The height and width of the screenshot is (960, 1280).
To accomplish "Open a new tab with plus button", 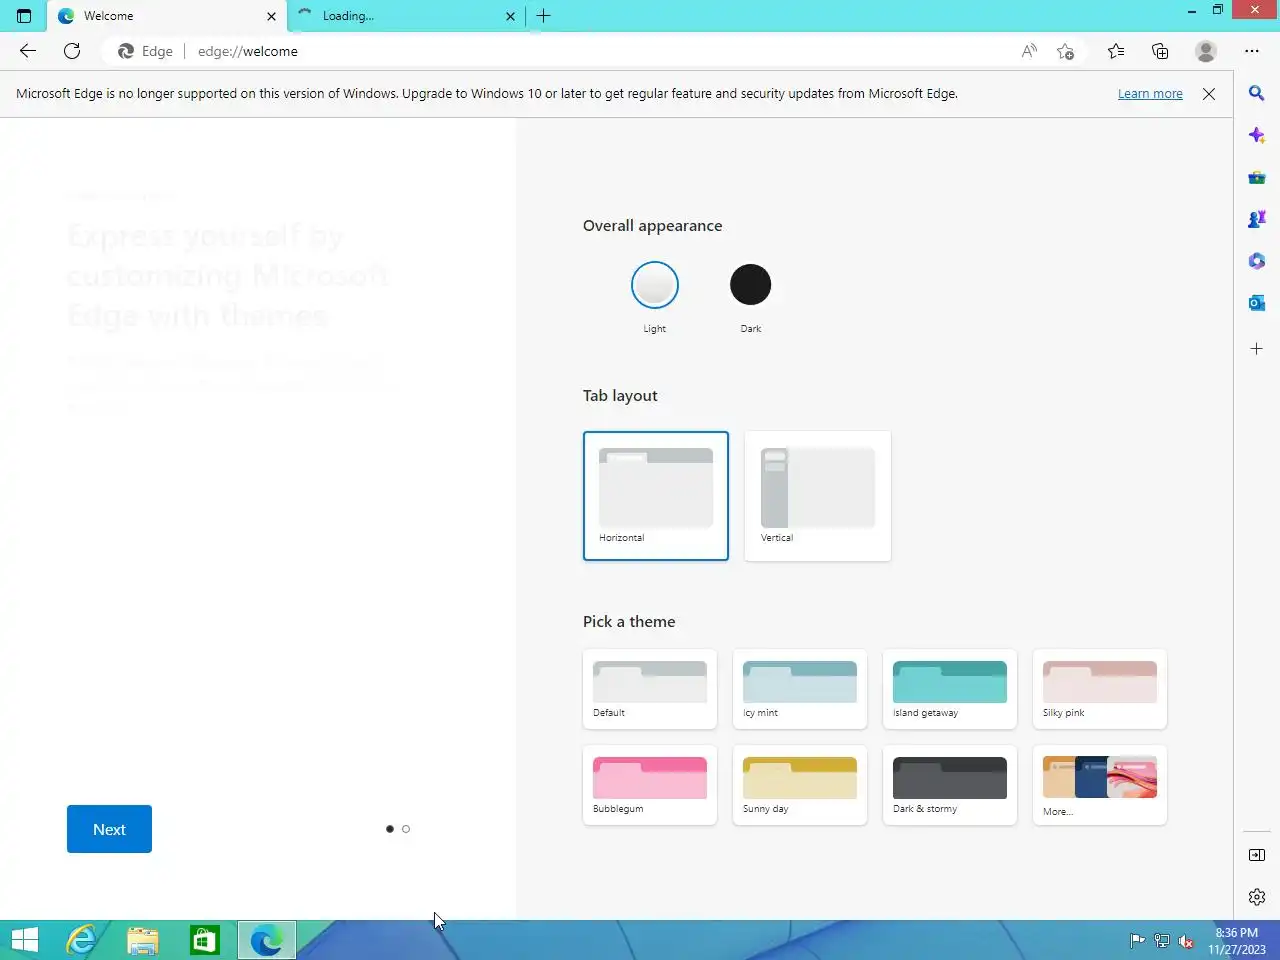I will pos(543,16).
